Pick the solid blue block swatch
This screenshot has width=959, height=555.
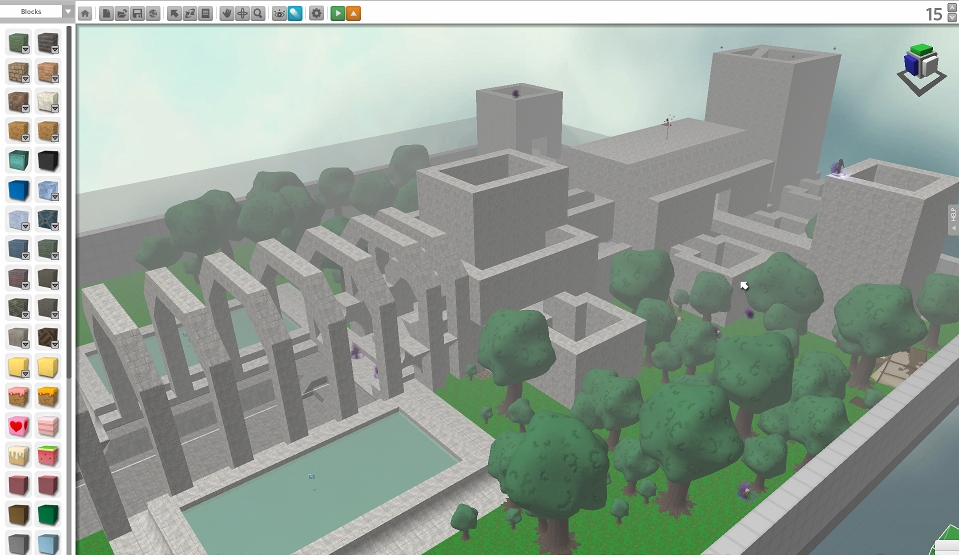pyautogui.click(x=18, y=190)
